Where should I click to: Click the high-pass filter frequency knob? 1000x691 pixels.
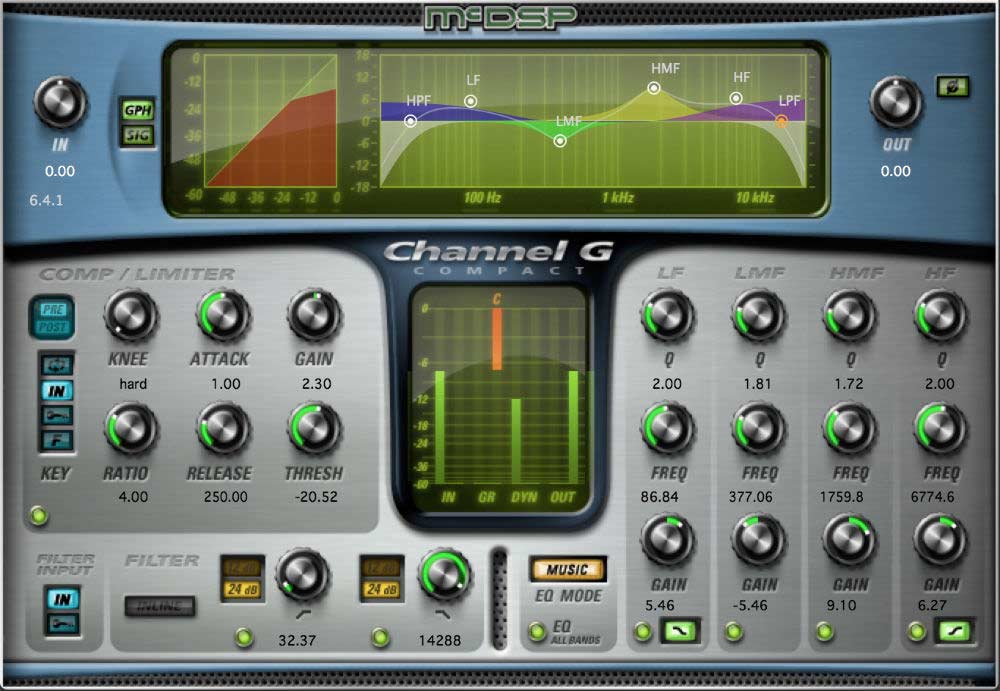(x=303, y=576)
